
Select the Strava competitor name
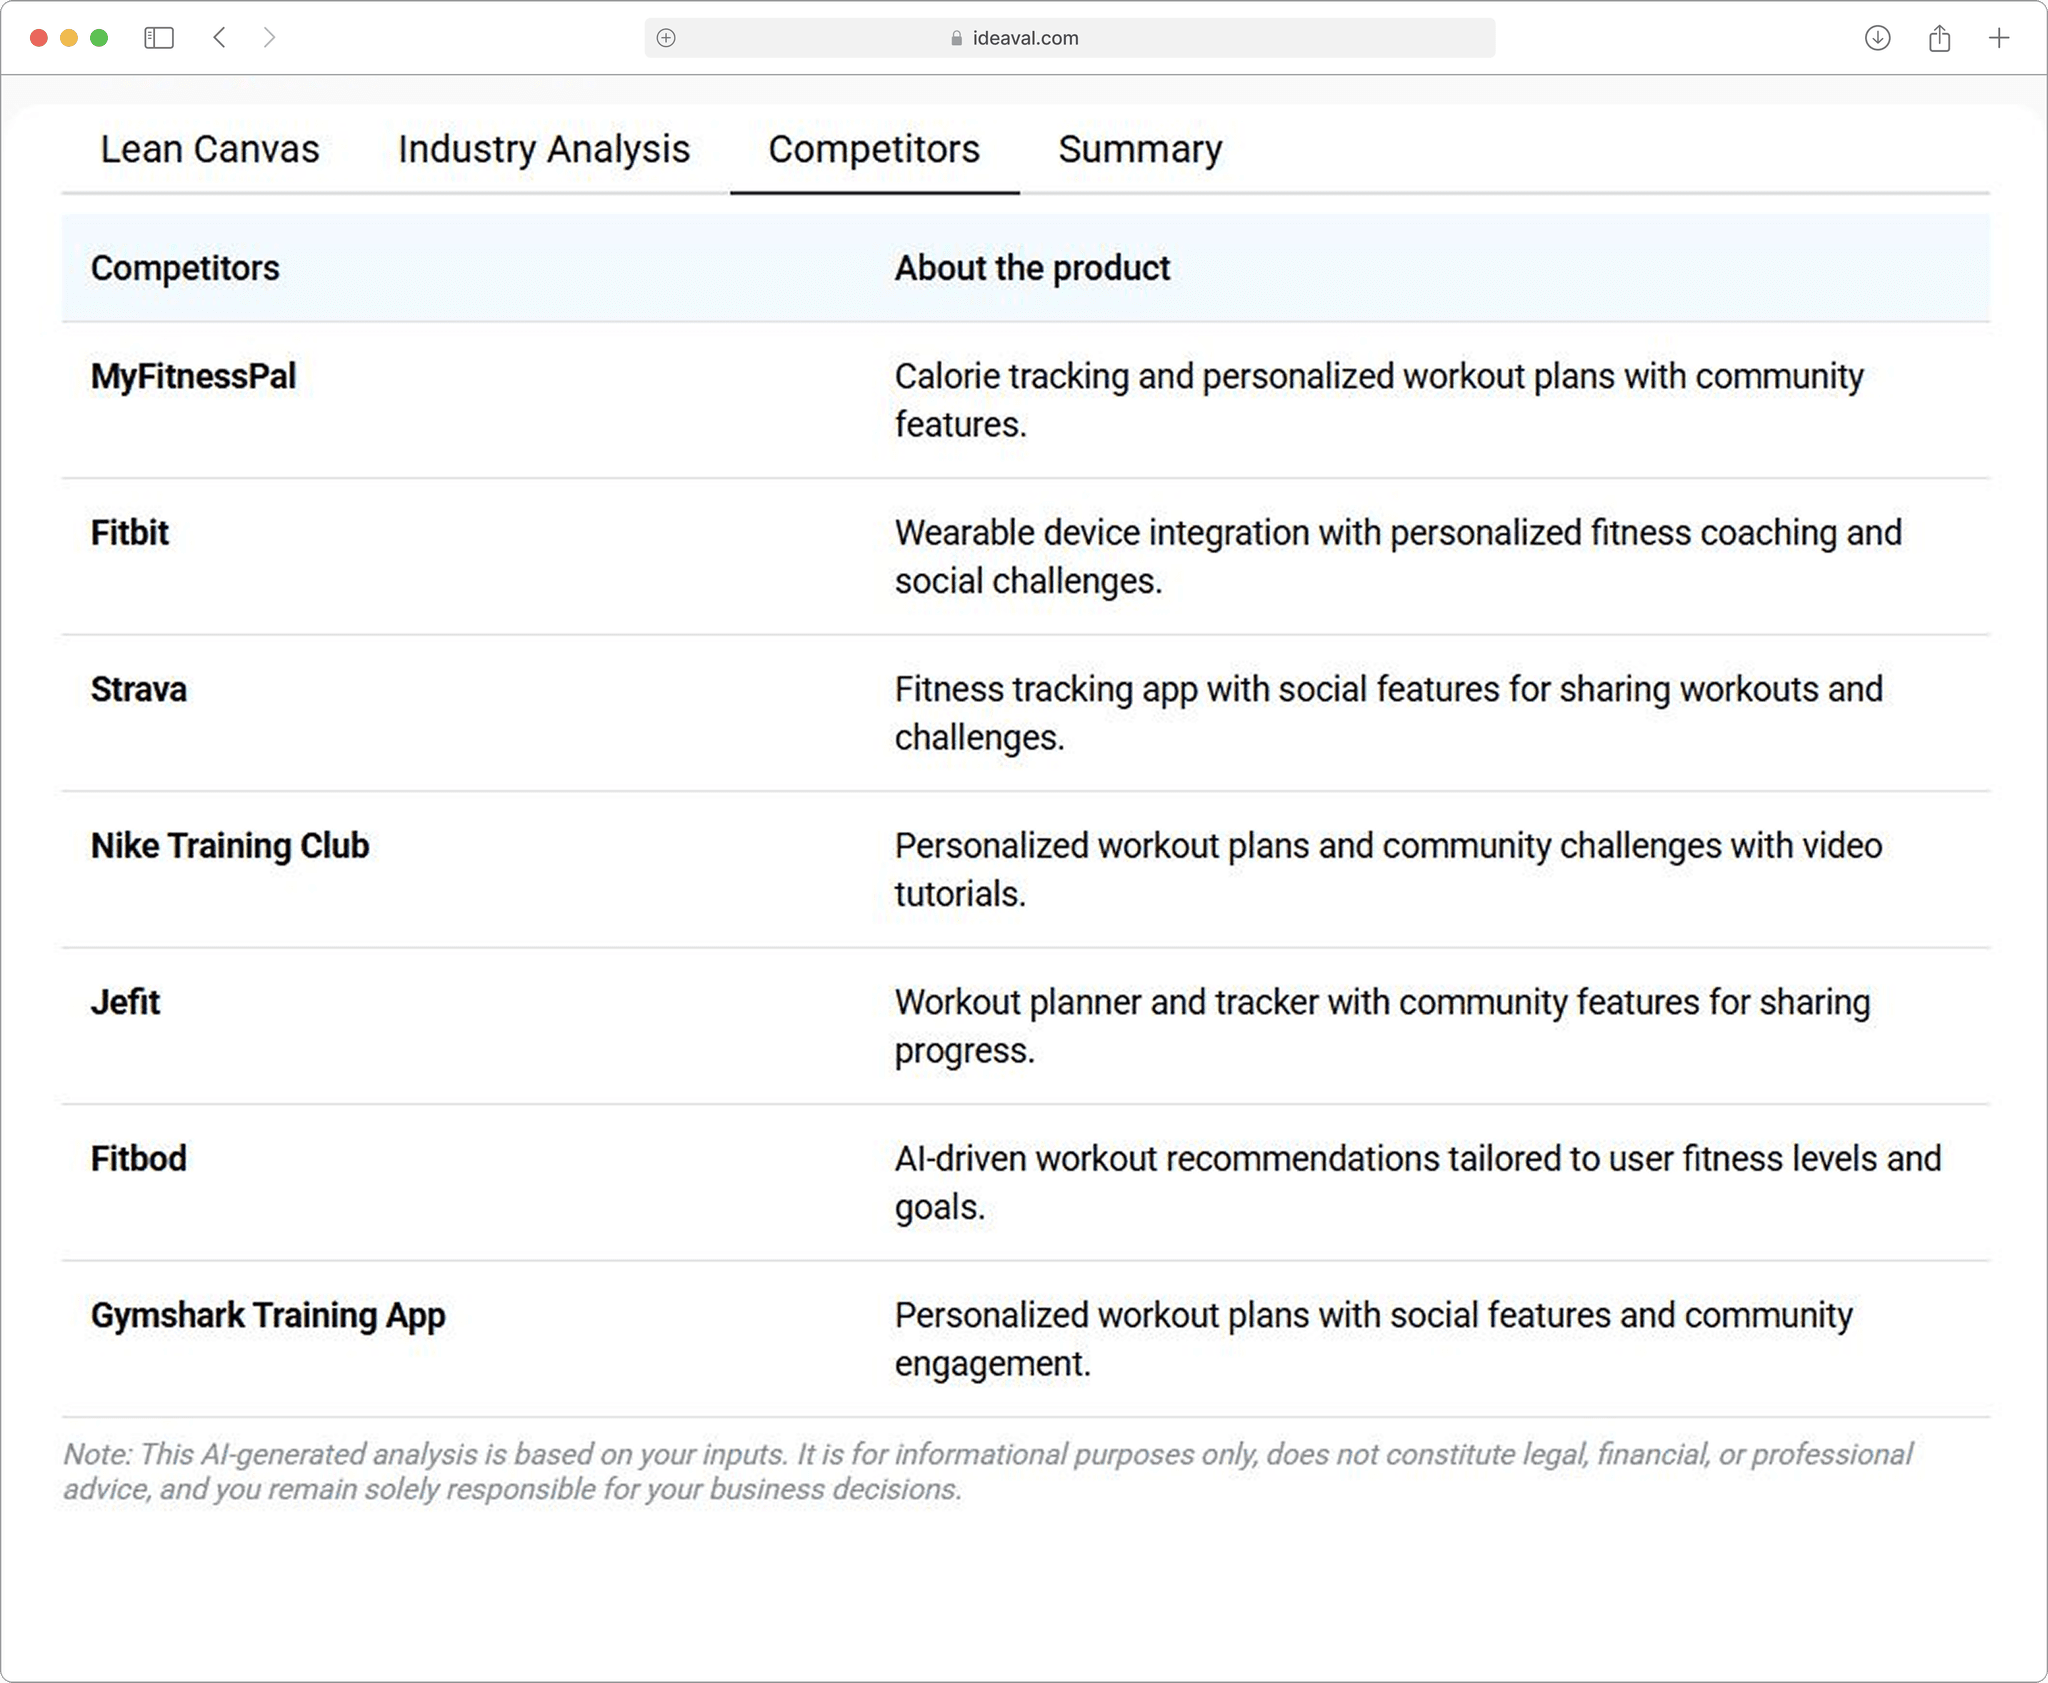139,689
